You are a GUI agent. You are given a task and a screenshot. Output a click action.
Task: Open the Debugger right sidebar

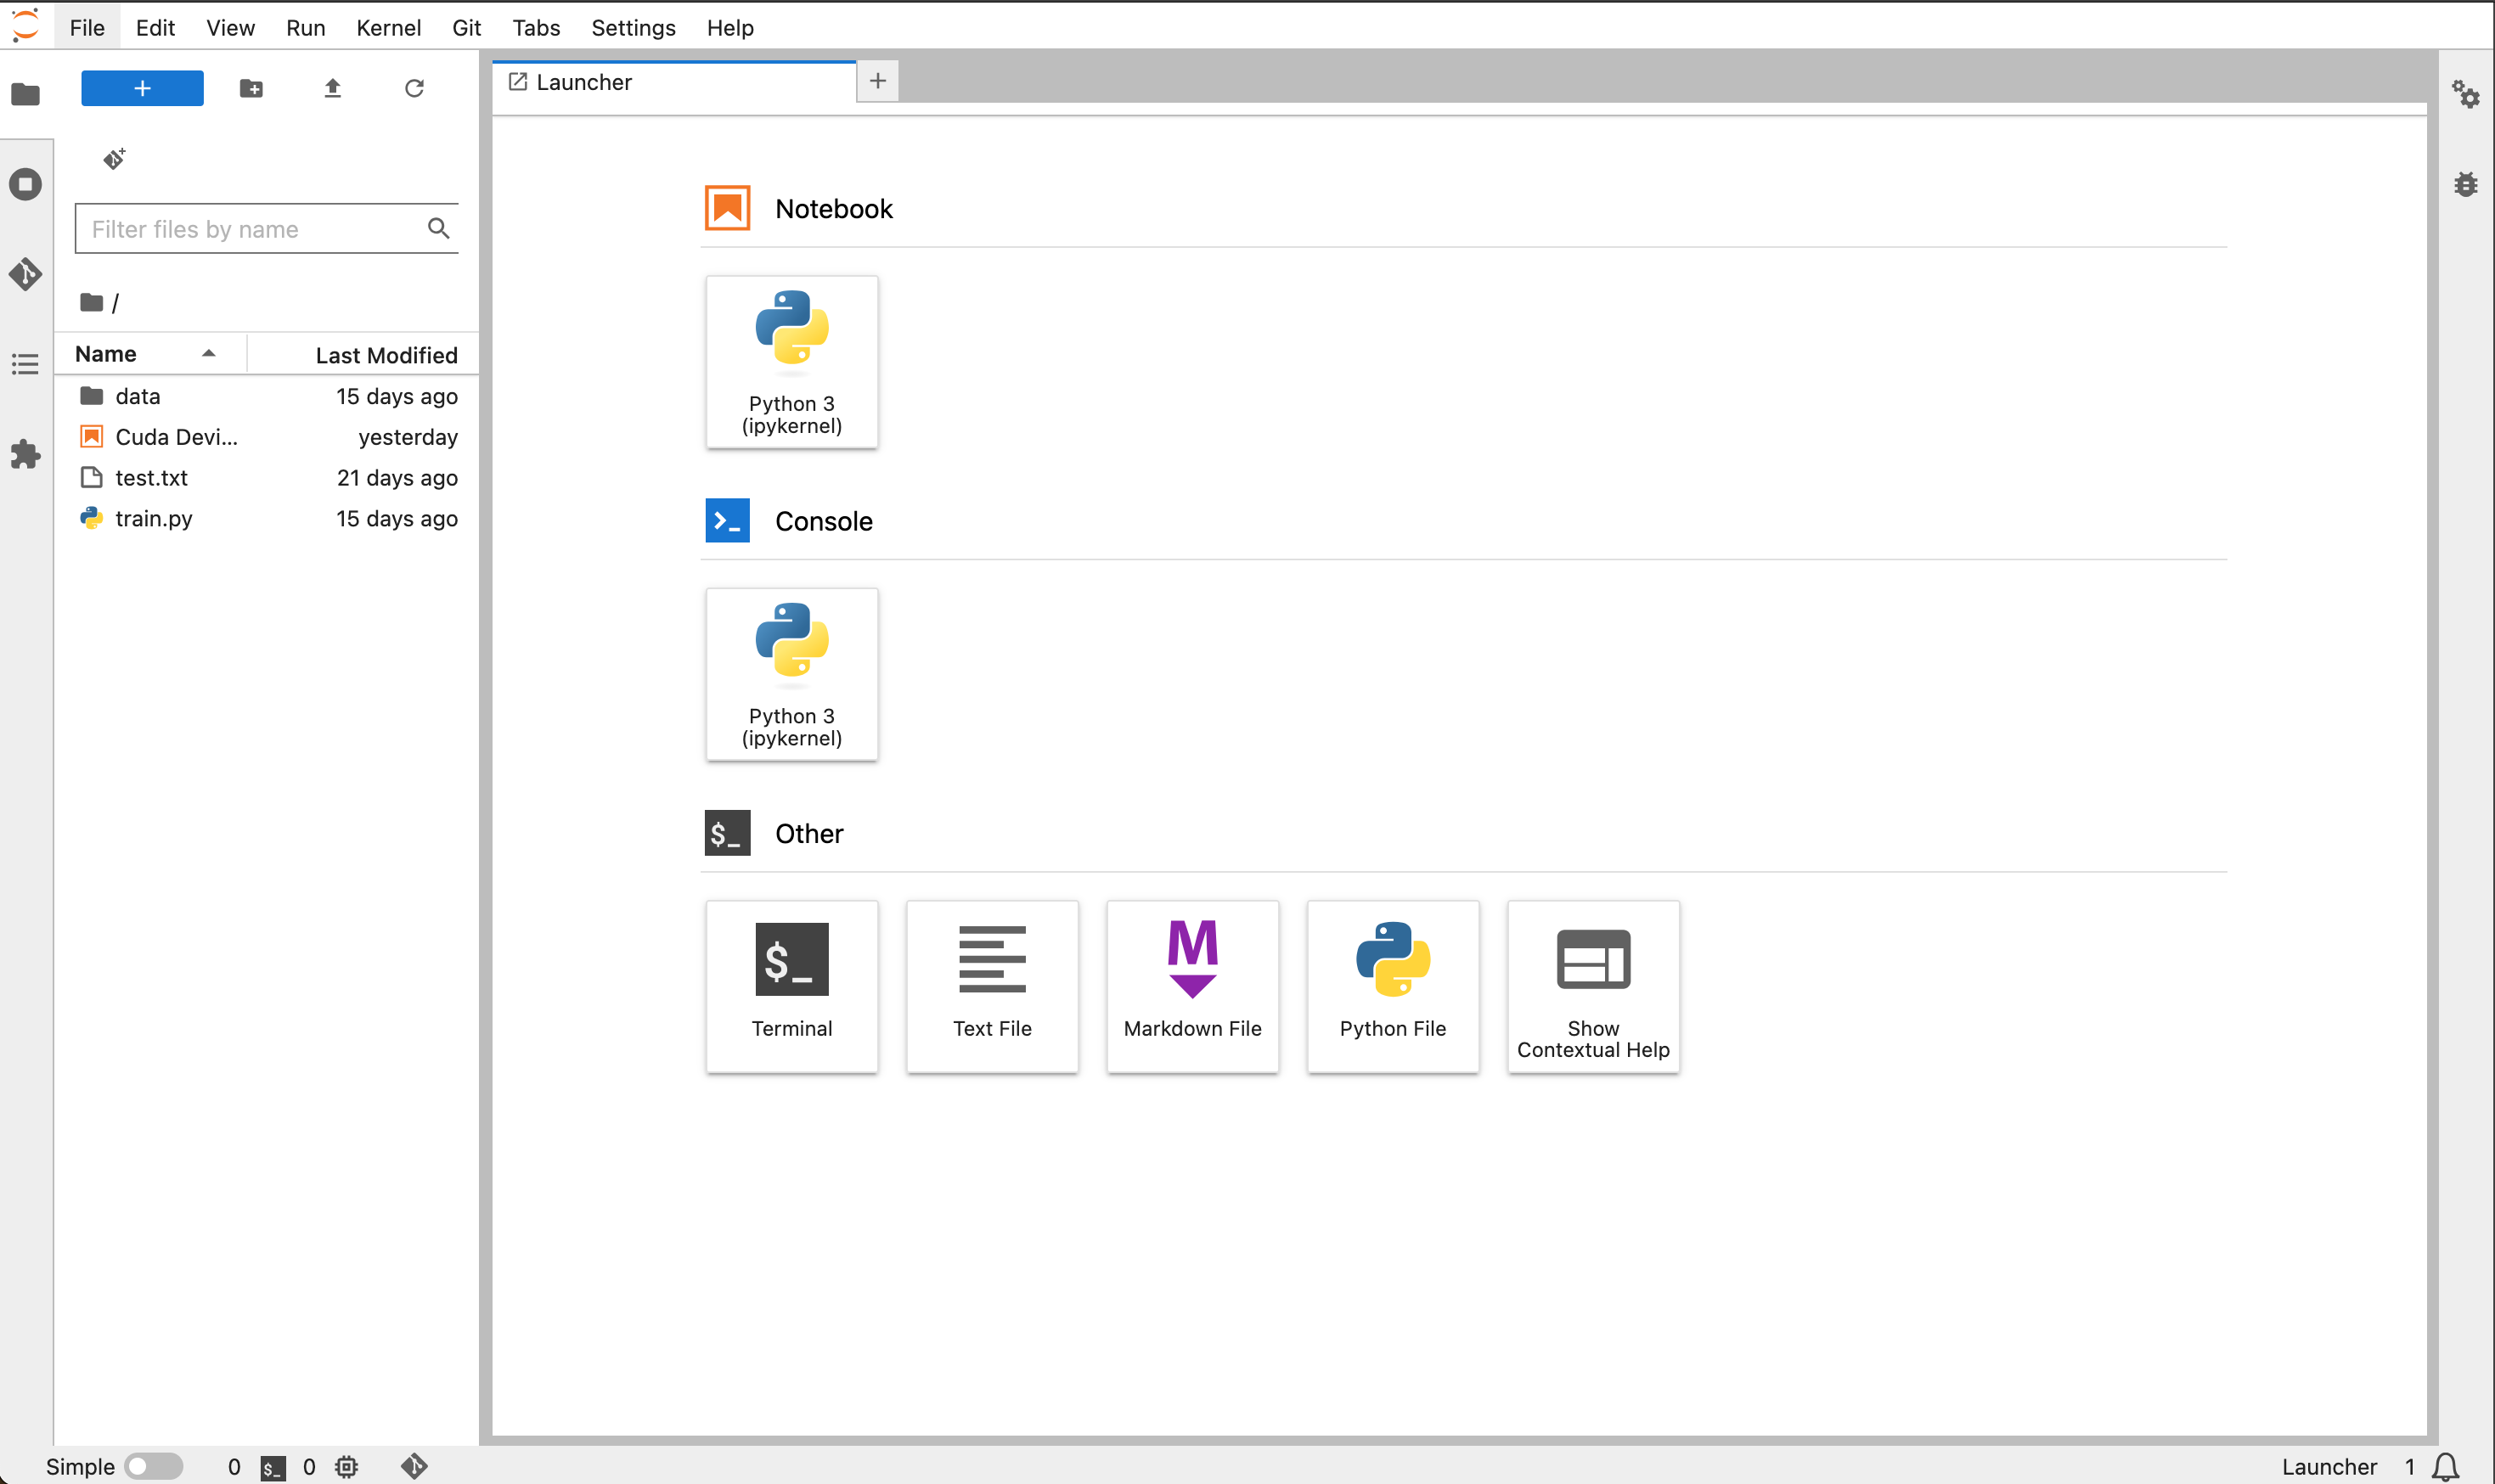pos(2466,184)
